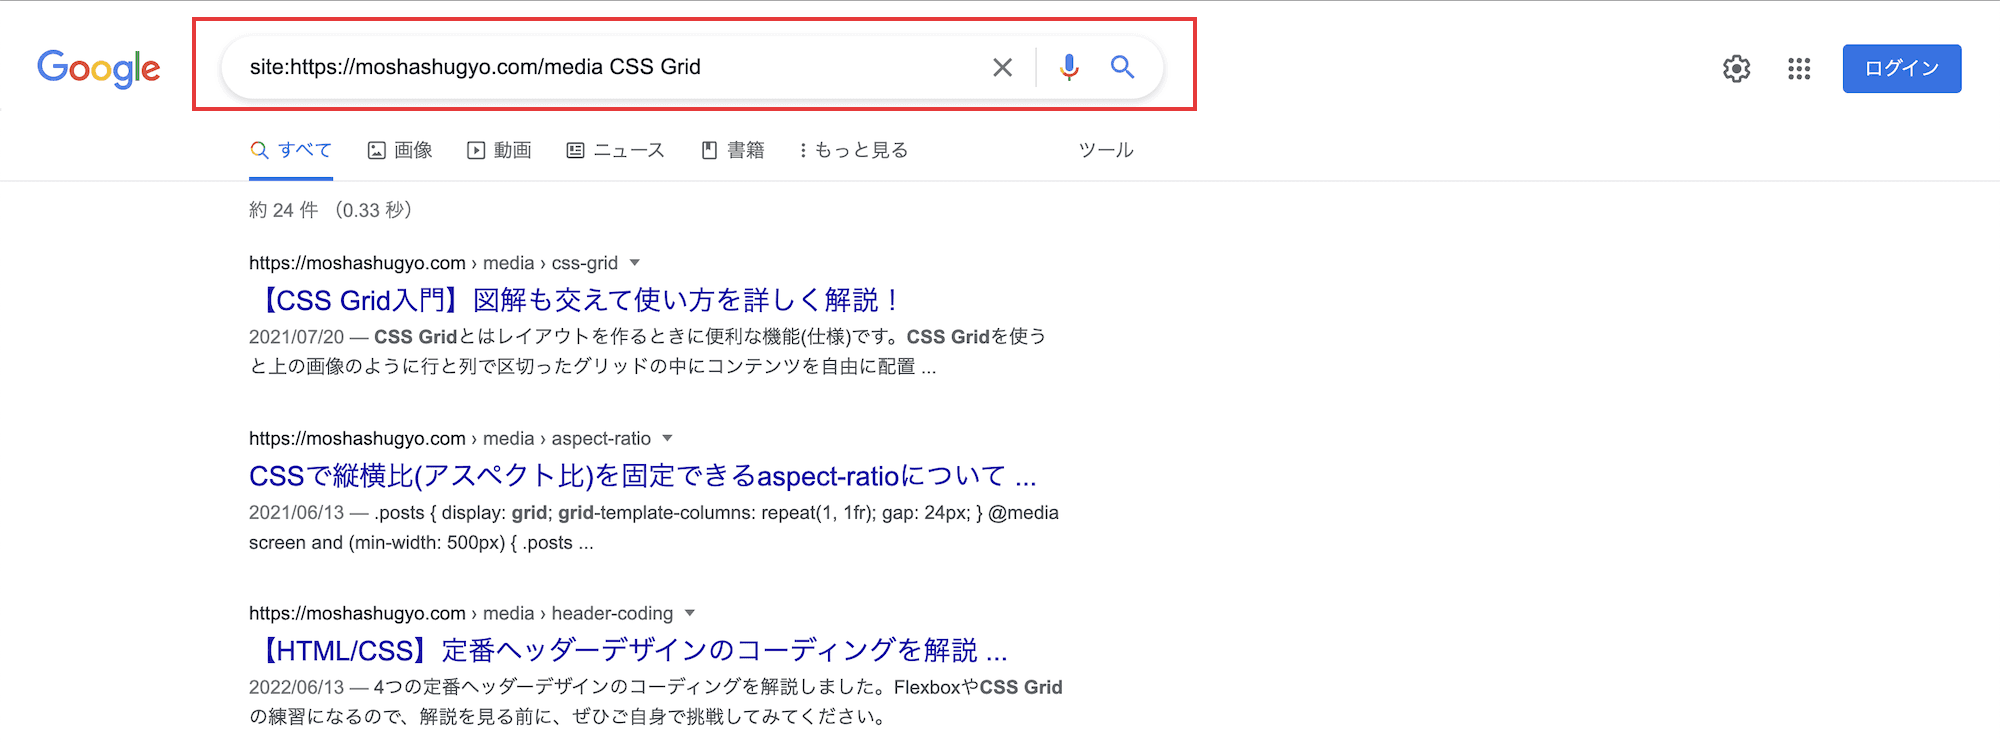Open the もっと見る menu
The image size is (2000, 742).
(x=853, y=150)
